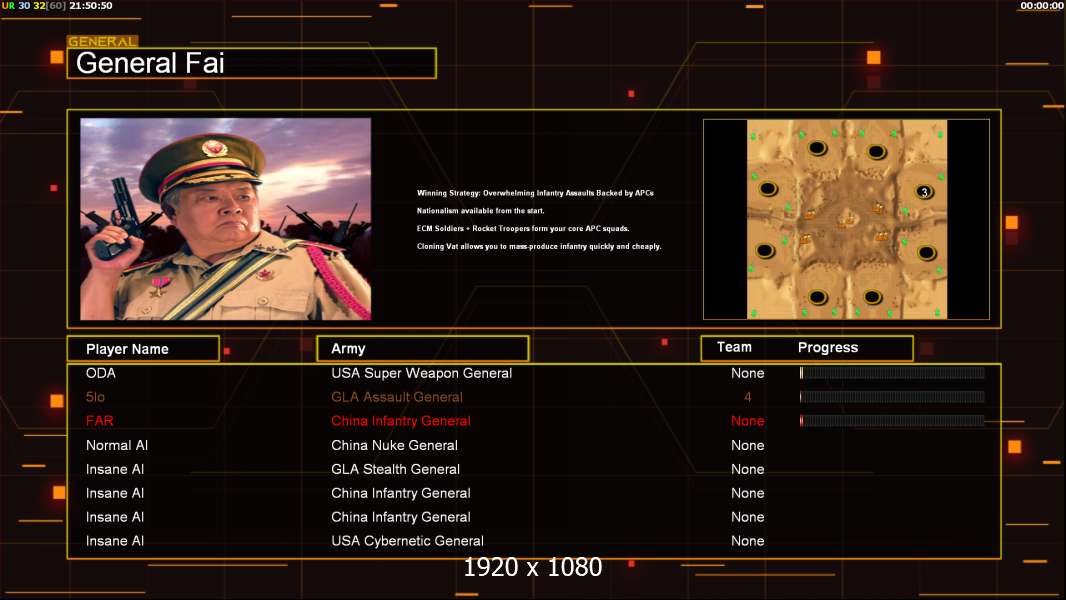Click the General Fai title box

[x=251, y=64]
